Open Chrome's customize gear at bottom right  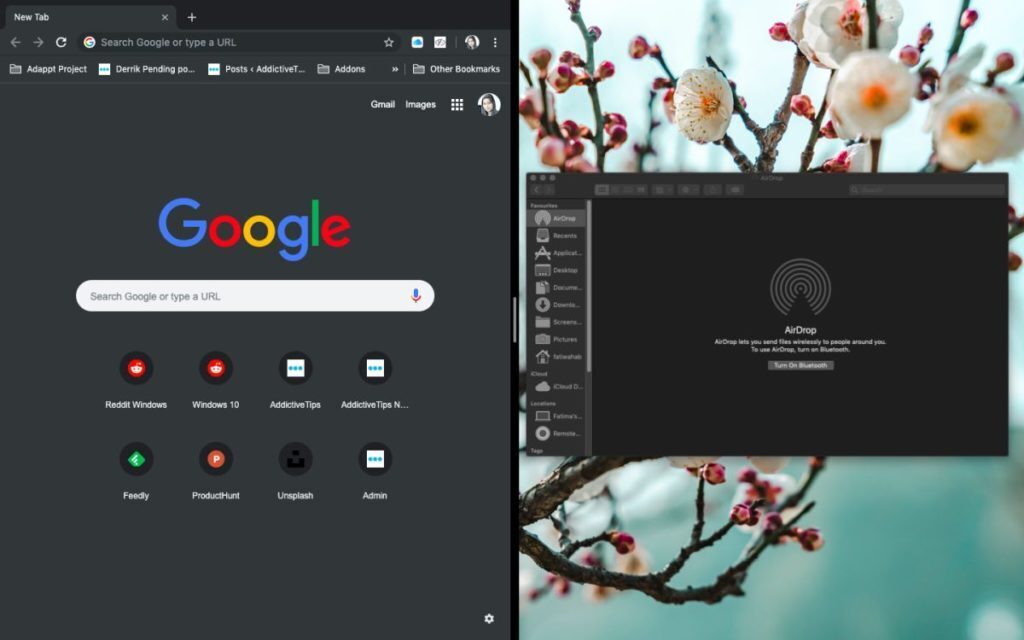pos(489,619)
